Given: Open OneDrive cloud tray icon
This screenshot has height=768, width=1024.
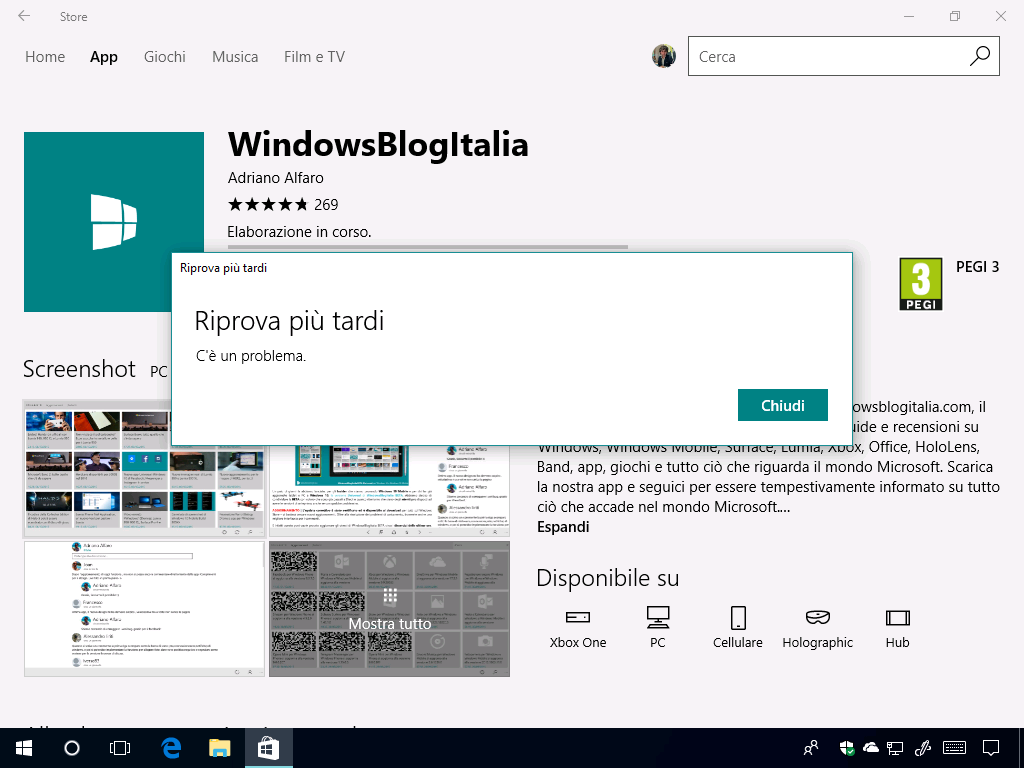Looking at the screenshot, I should pyautogui.click(x=871, y=748).
